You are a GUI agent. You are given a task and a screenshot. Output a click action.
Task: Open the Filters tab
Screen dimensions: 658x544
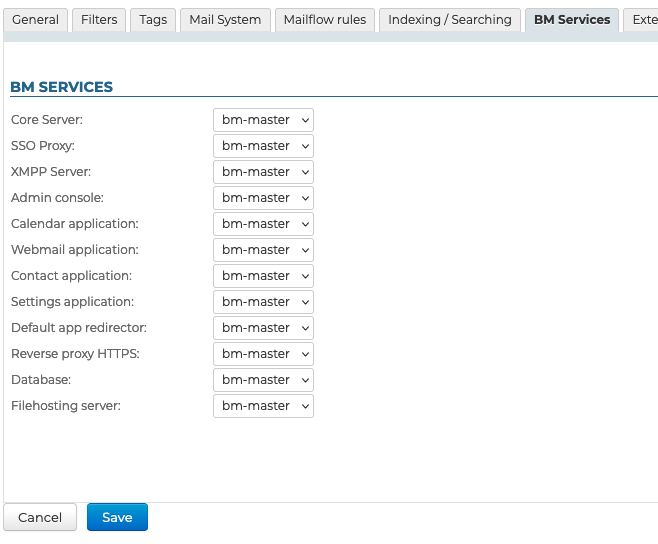tap(99, 20)
